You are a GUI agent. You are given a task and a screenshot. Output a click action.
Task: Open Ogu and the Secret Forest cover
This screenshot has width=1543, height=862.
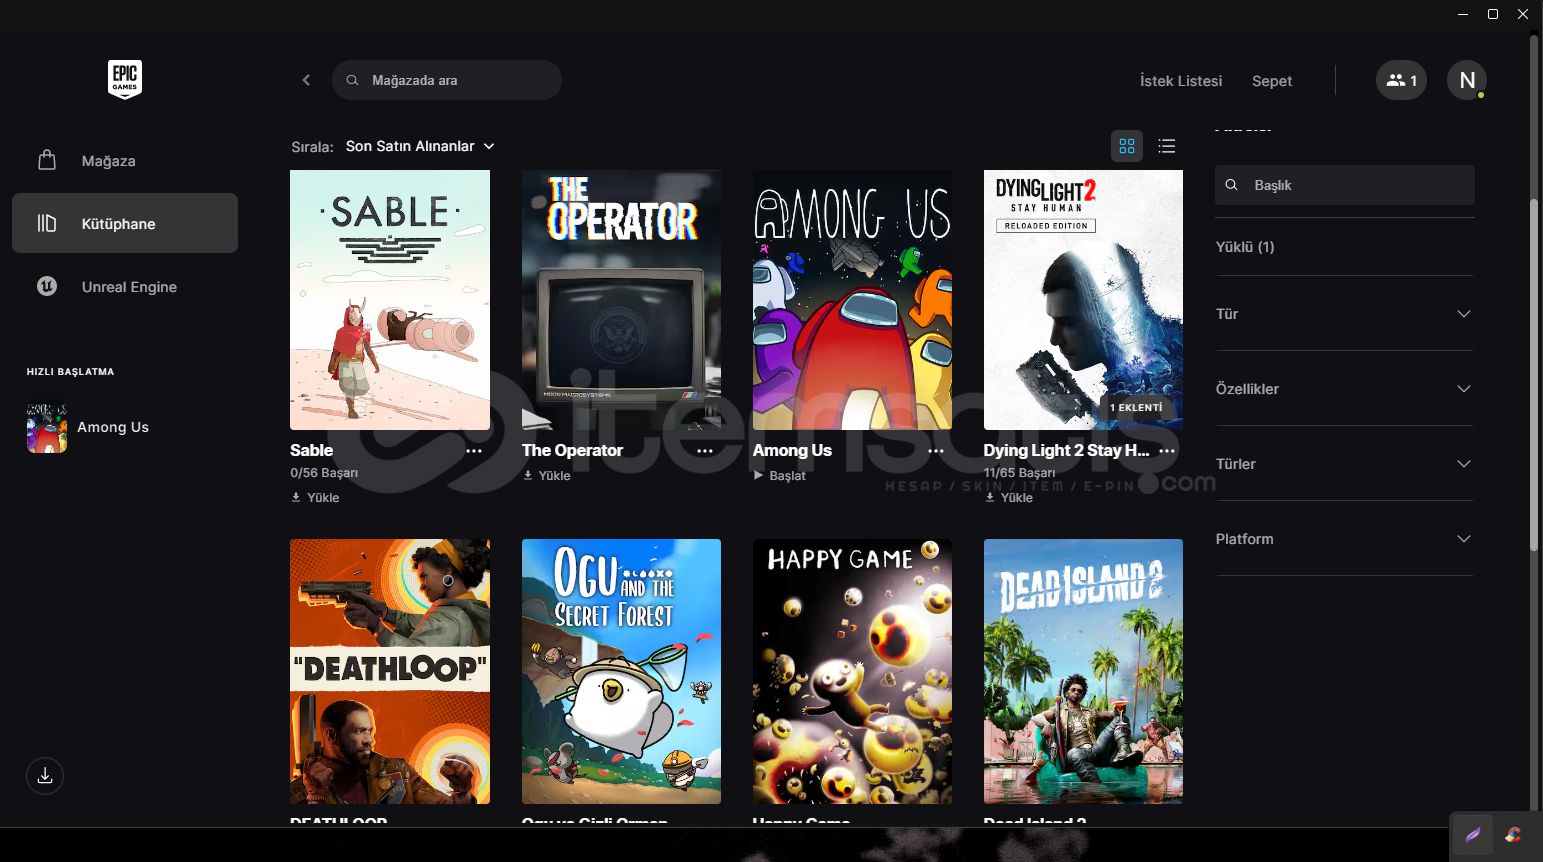click(x=621, y=671)
